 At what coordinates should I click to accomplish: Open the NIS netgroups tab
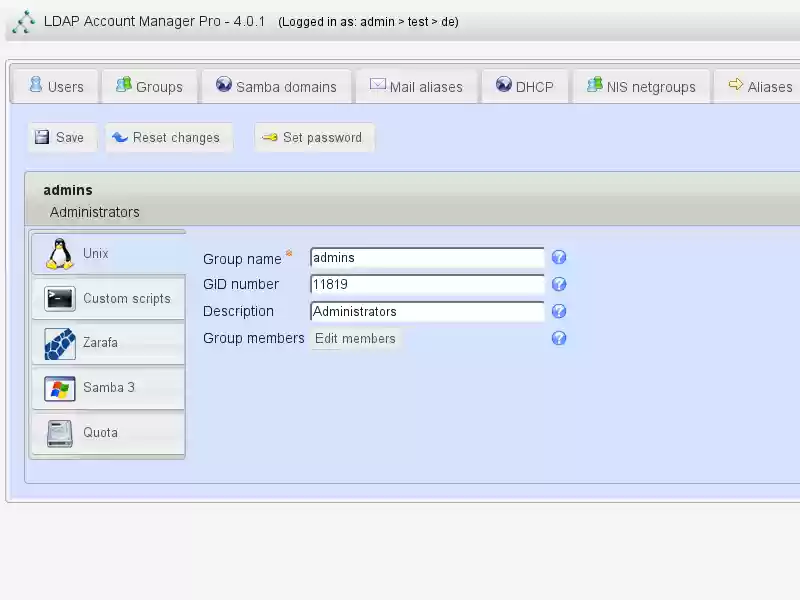click(644, 87)
